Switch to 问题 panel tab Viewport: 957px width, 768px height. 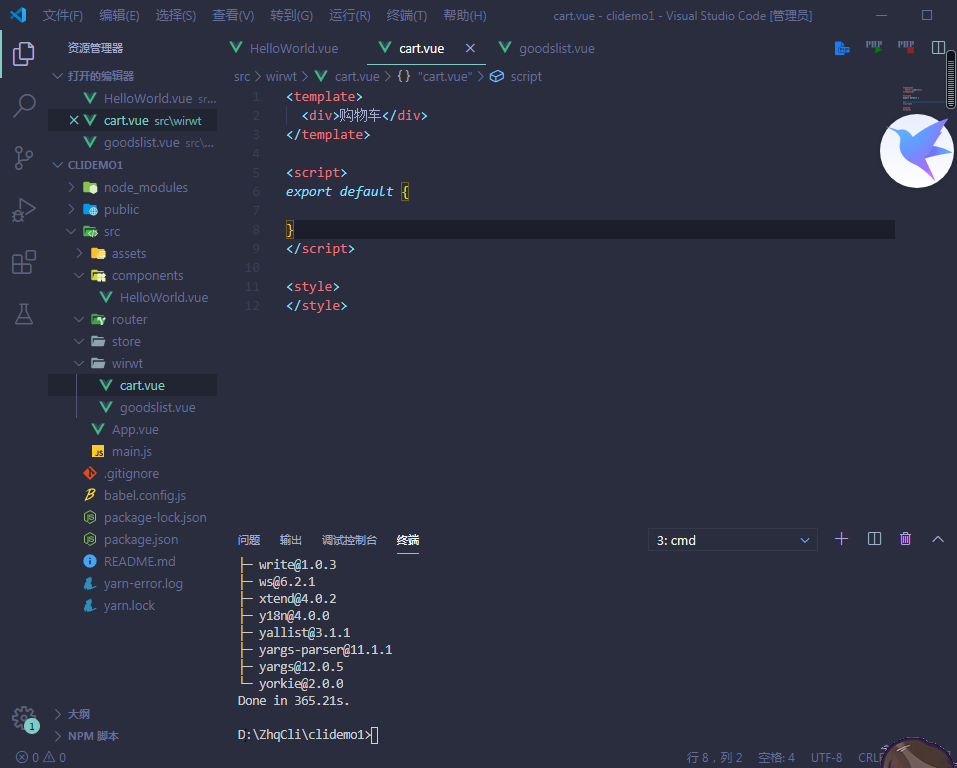(x=248, y=540)
